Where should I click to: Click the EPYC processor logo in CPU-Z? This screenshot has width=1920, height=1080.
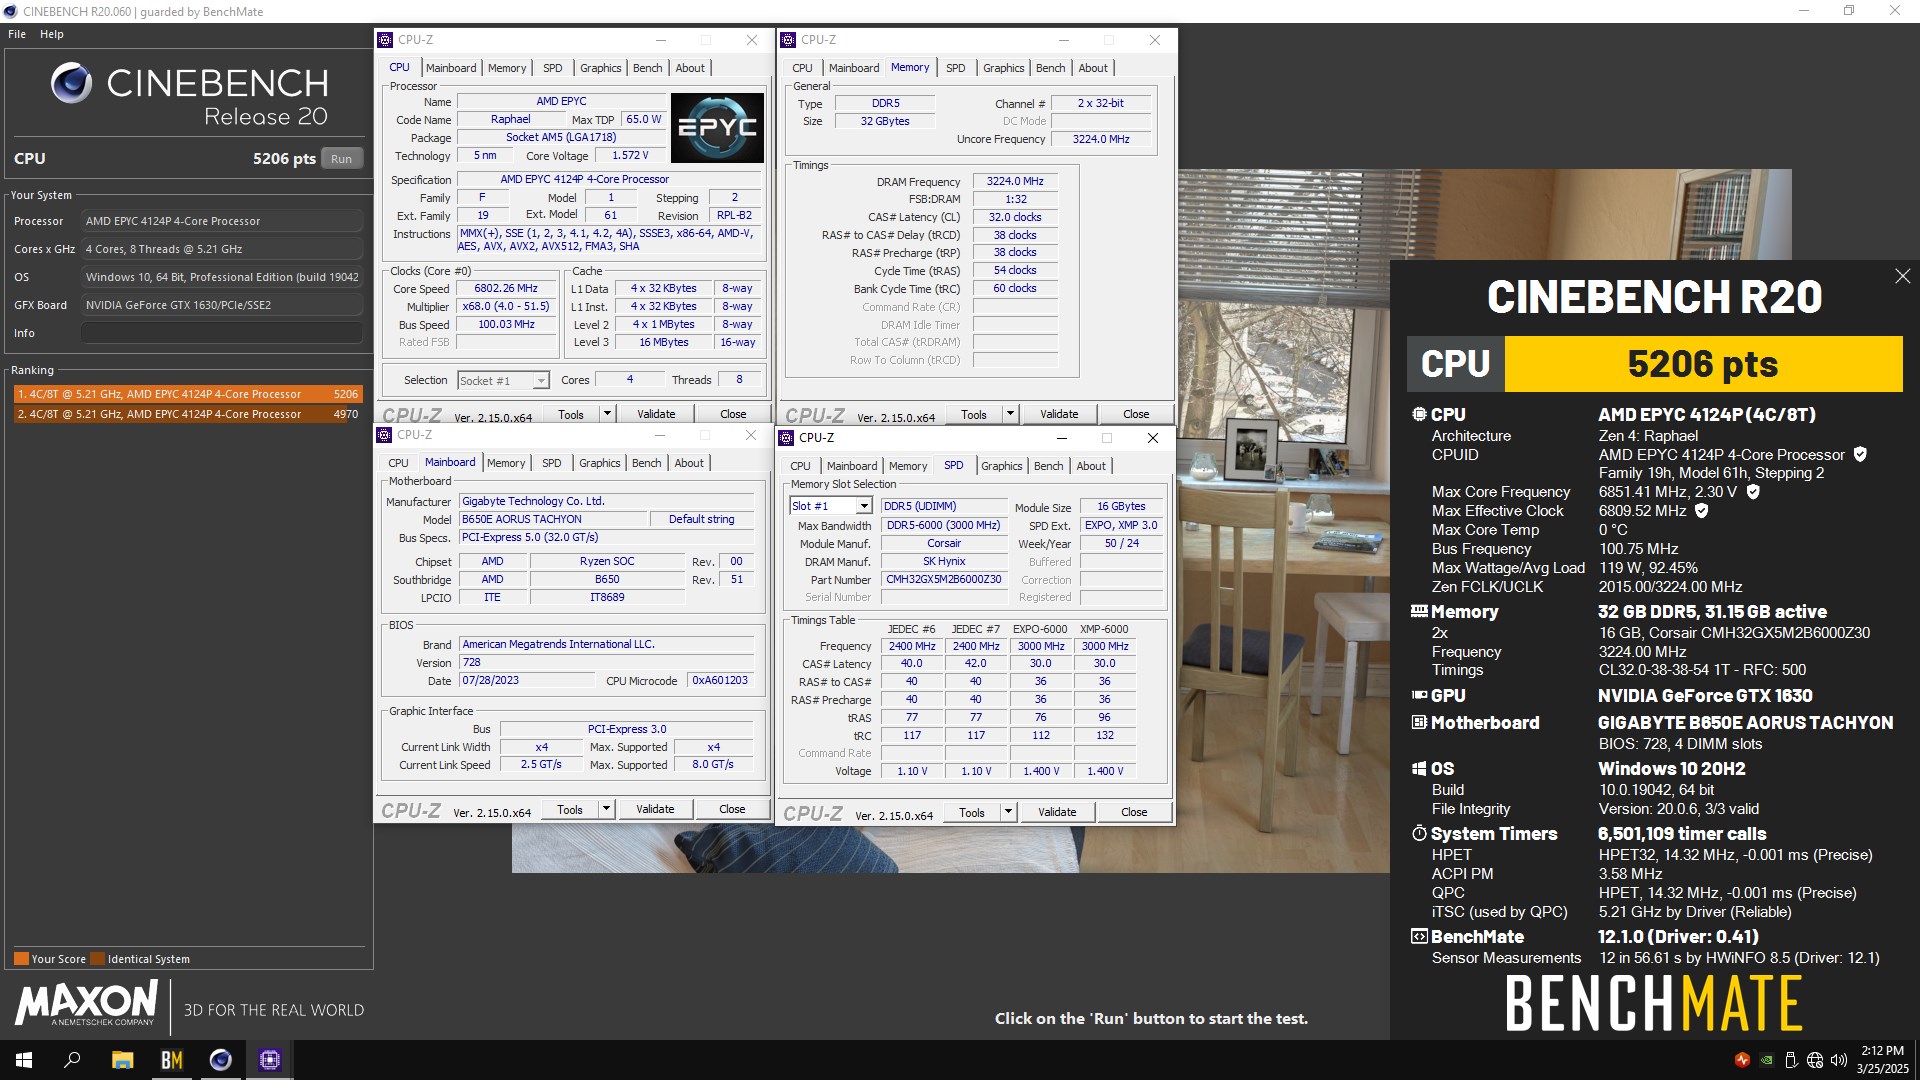click(717, 127)
